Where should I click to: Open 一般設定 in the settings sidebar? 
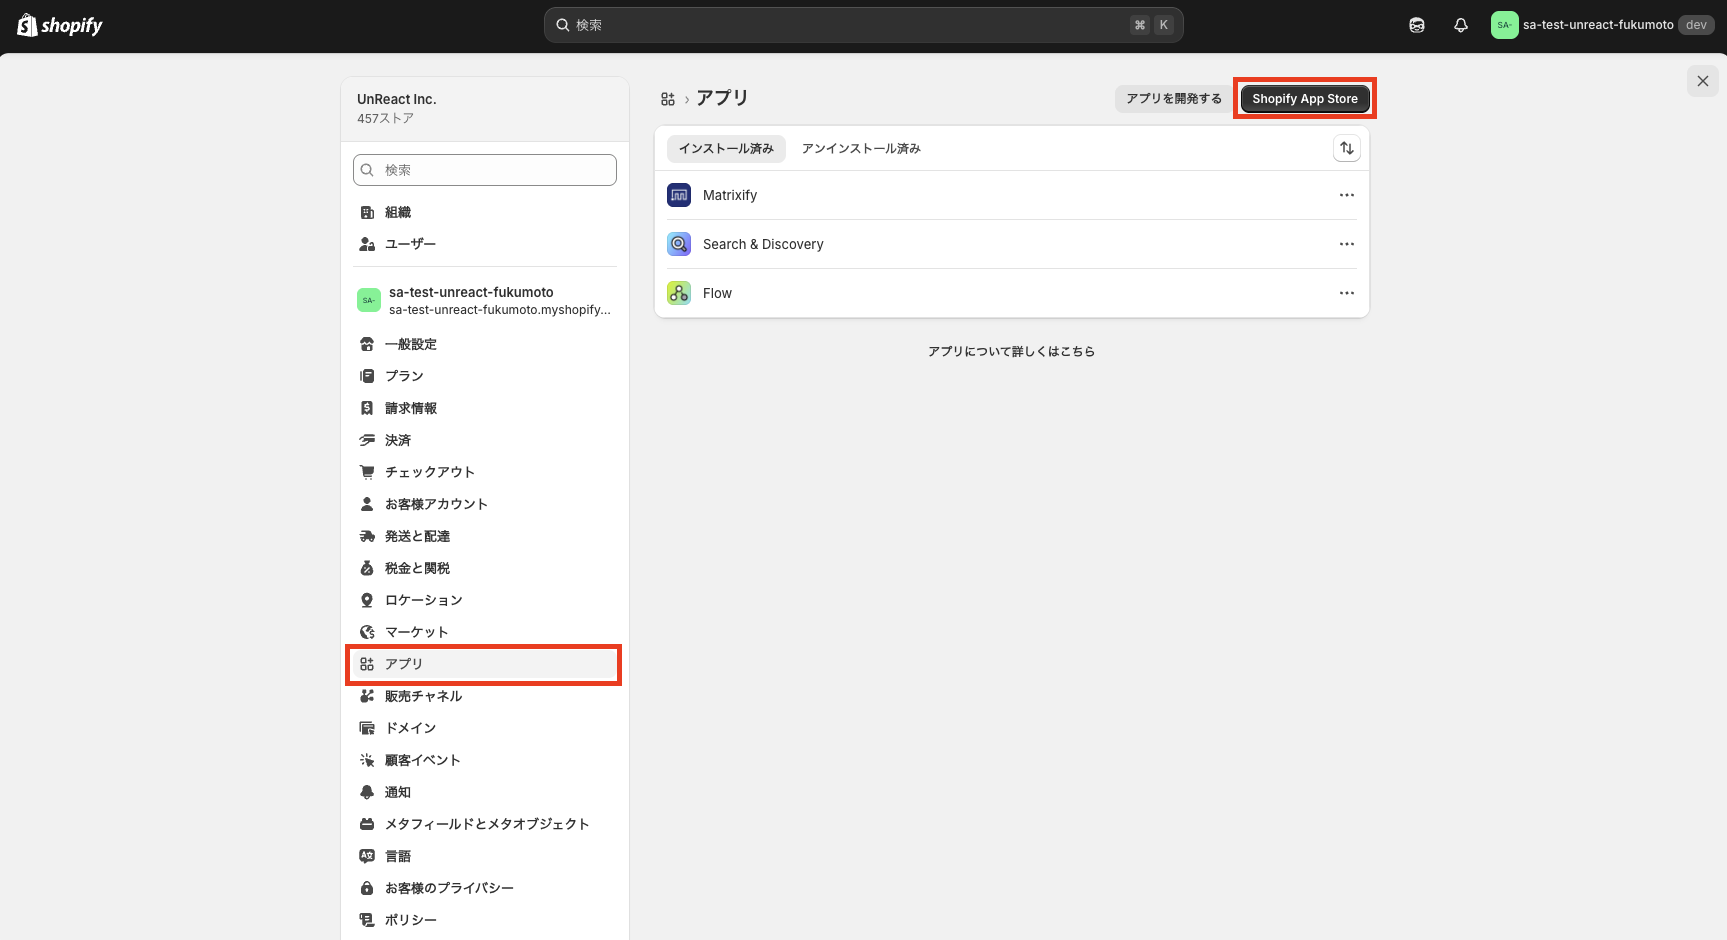[x=485, y=344]
